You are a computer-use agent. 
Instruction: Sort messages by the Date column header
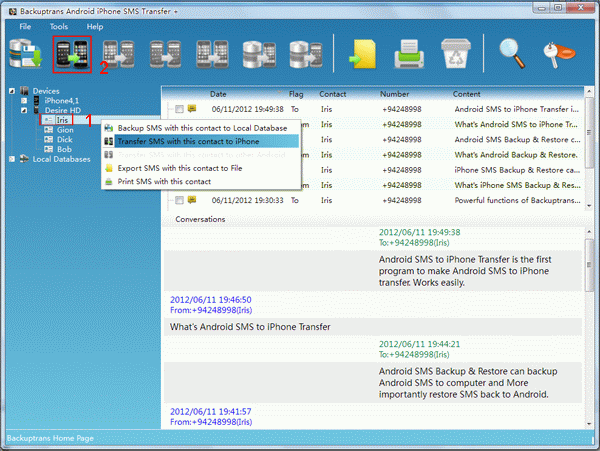point(218,94)
